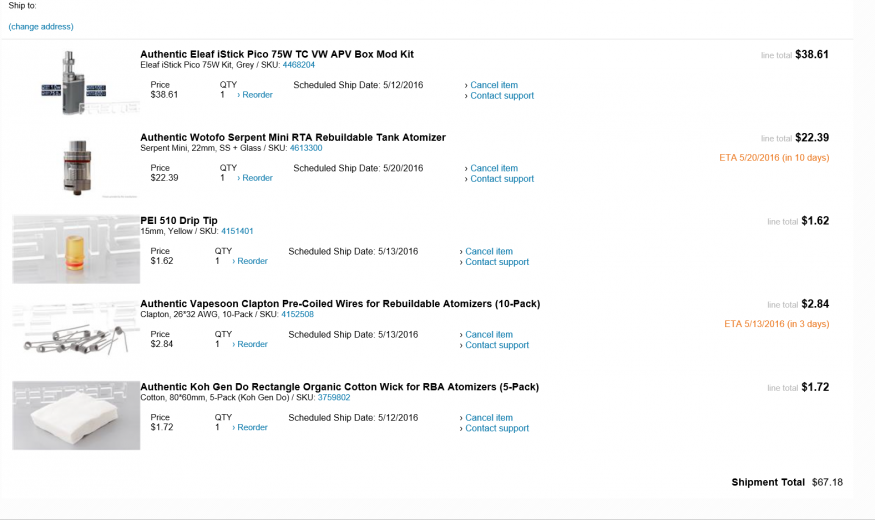Open SKU 4613300 link
This screenshot has width=875, height=520.
point(306,148)
